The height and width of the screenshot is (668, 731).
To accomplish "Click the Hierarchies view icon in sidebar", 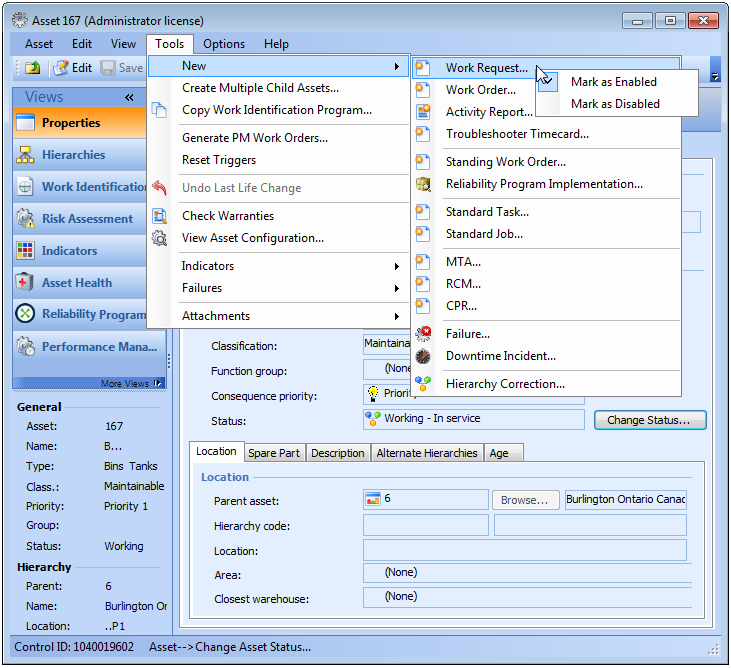I will tap(26, 155).
